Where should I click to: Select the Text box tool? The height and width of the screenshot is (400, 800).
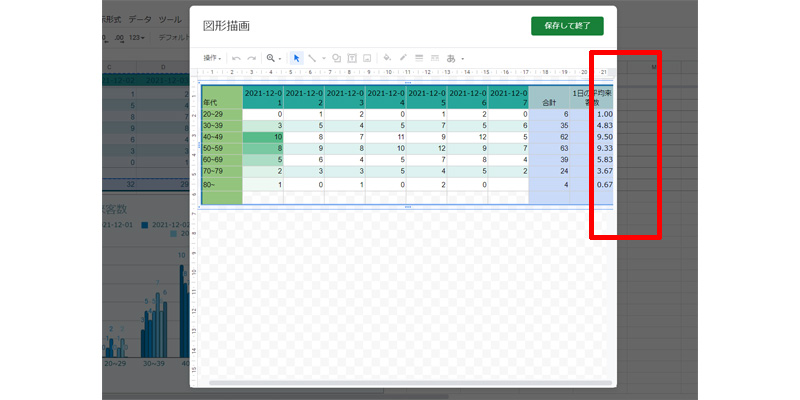coord(352,58)
